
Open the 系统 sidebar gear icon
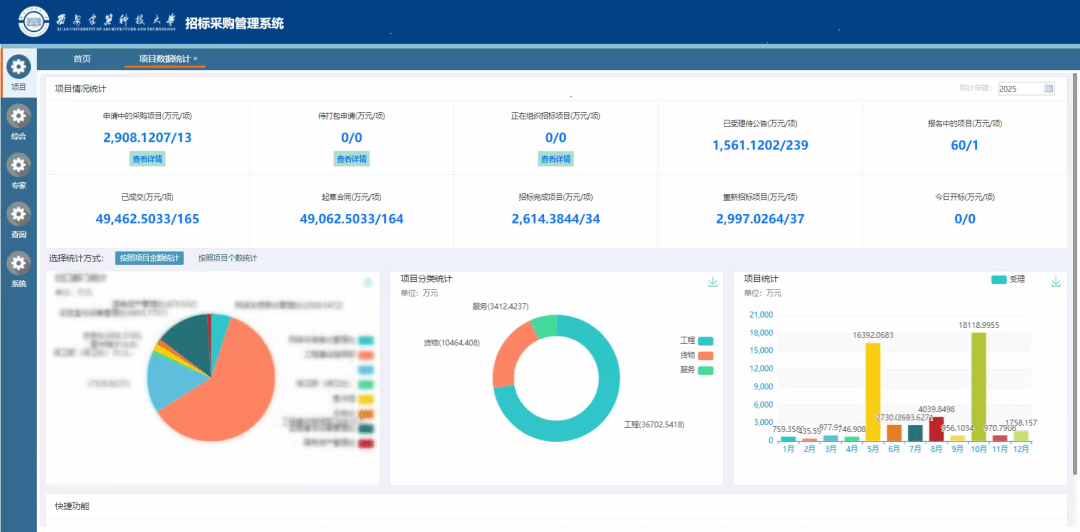tap(19, 263)
